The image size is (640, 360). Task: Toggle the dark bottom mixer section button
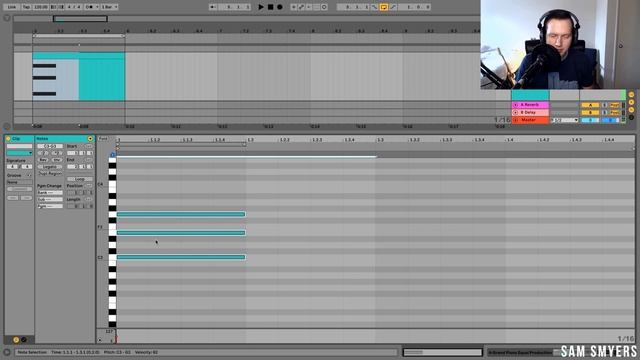(x=631, y=117)
